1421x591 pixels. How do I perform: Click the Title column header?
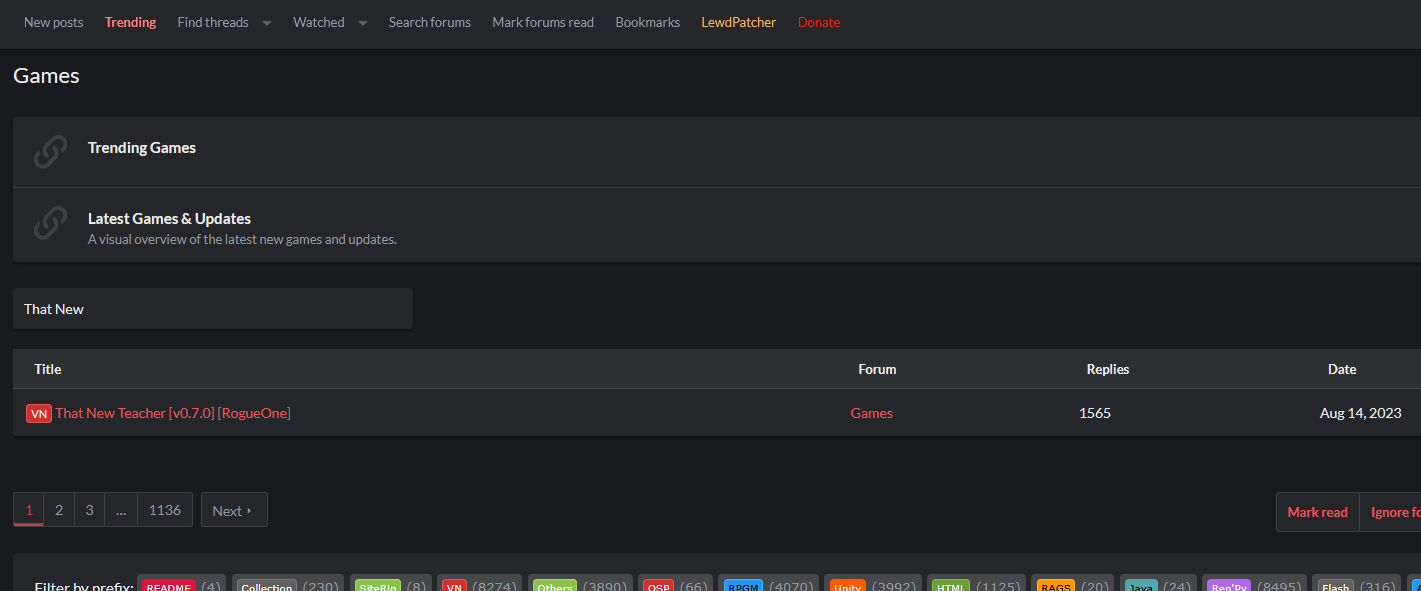click(x=48, y=369)
